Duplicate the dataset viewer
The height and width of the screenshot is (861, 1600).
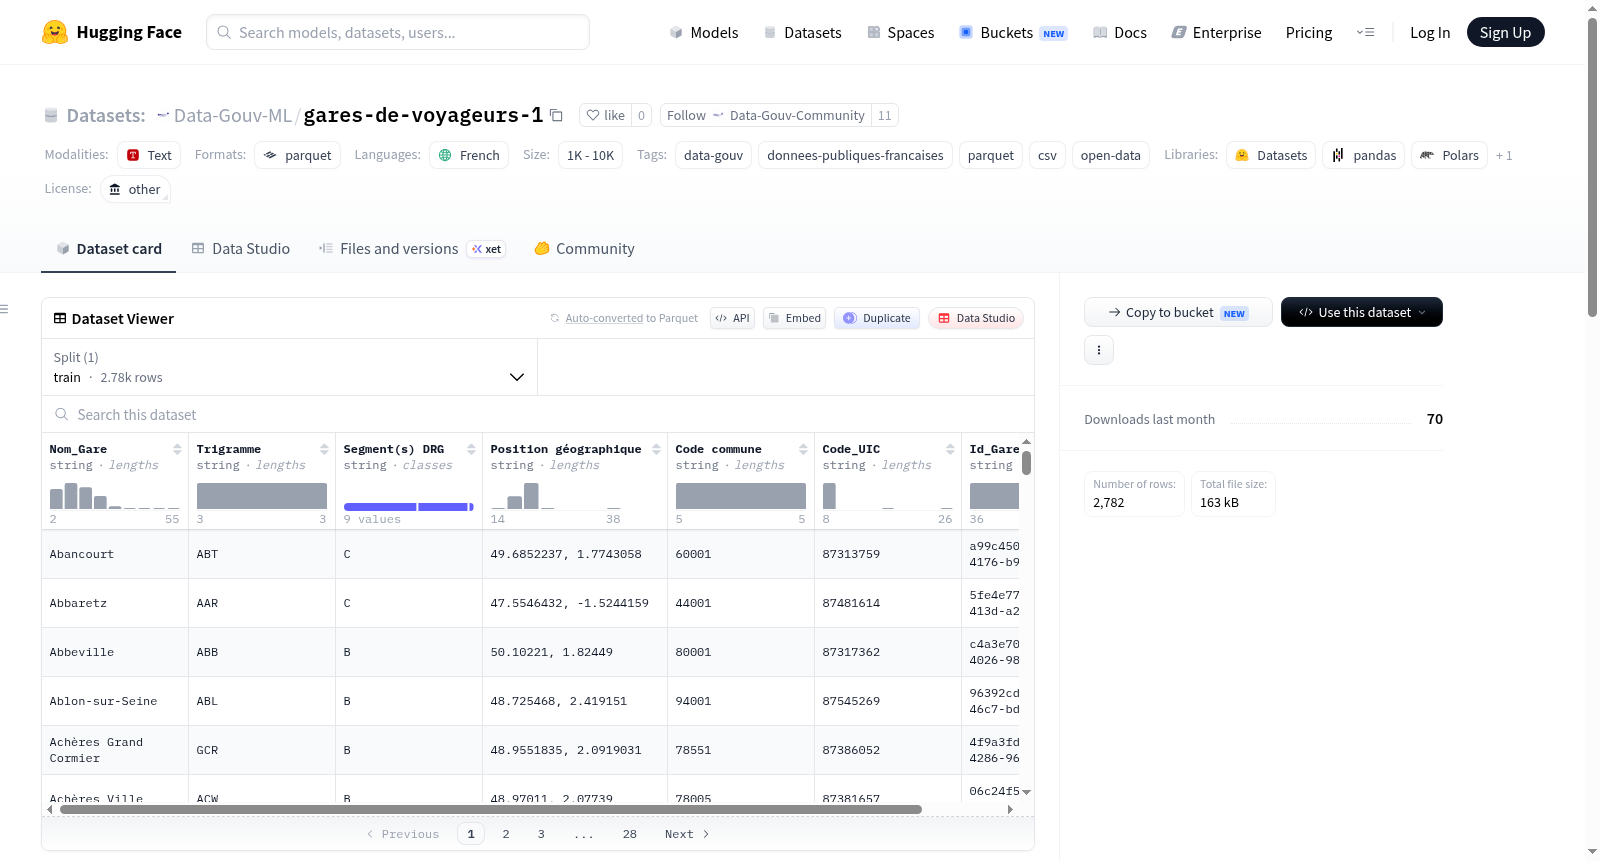[x=877, y=318]
